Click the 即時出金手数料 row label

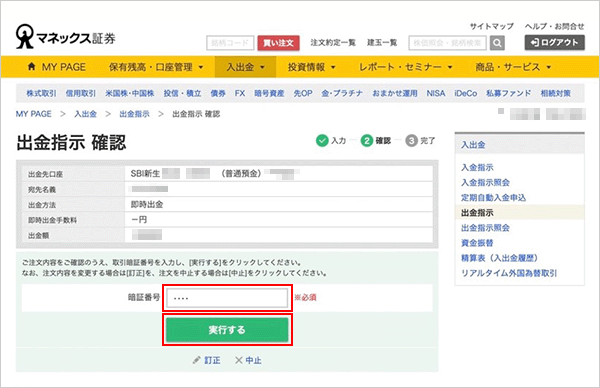pos(52,220)
